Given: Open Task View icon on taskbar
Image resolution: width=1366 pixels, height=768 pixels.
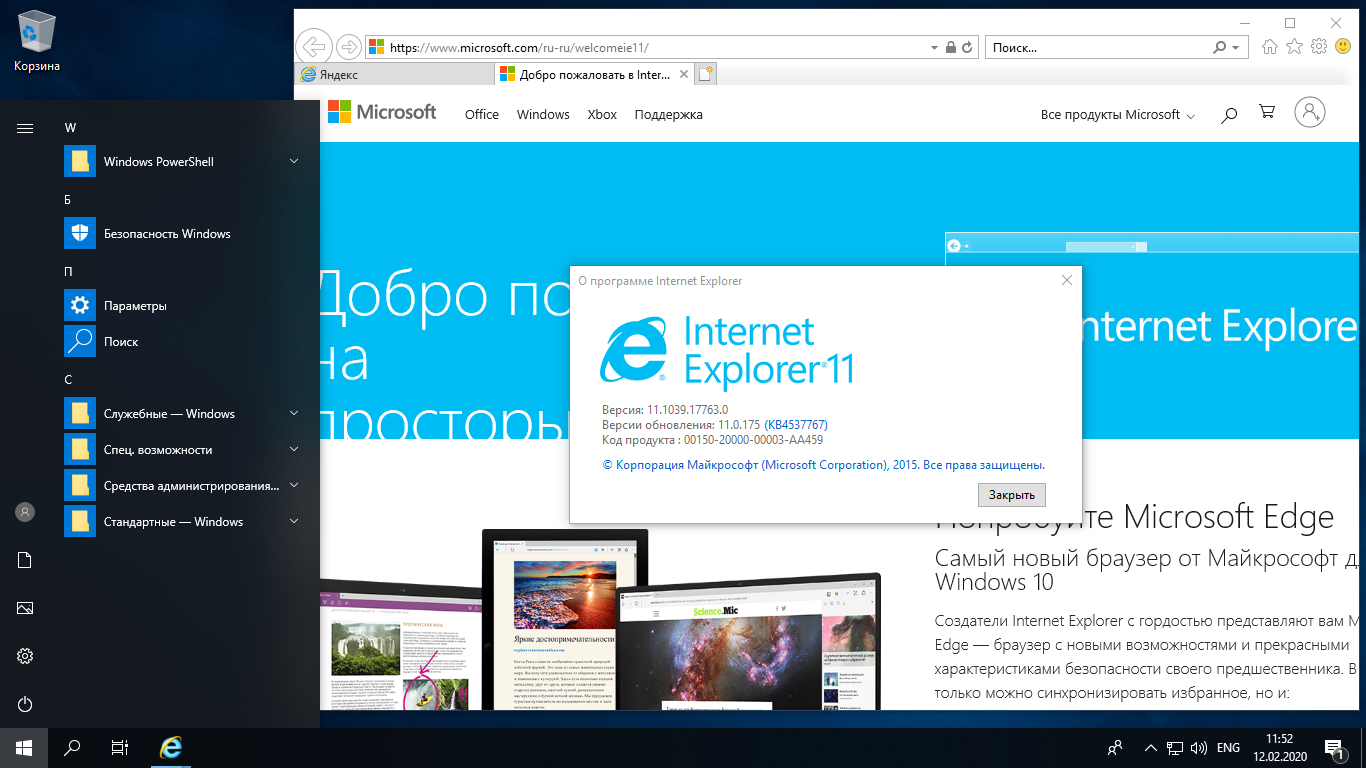Looking at the screenshot, I should (x=120, y=747).
